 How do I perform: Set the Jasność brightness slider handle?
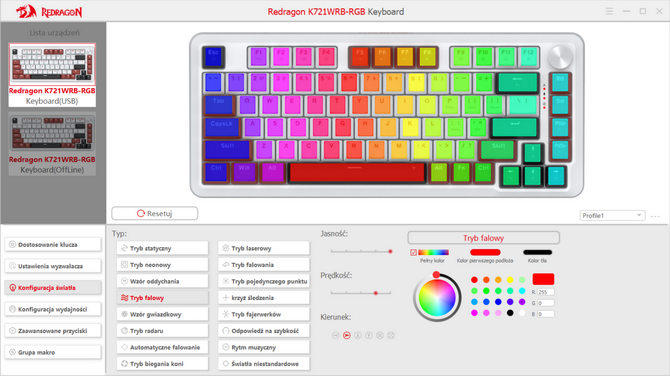390,251
